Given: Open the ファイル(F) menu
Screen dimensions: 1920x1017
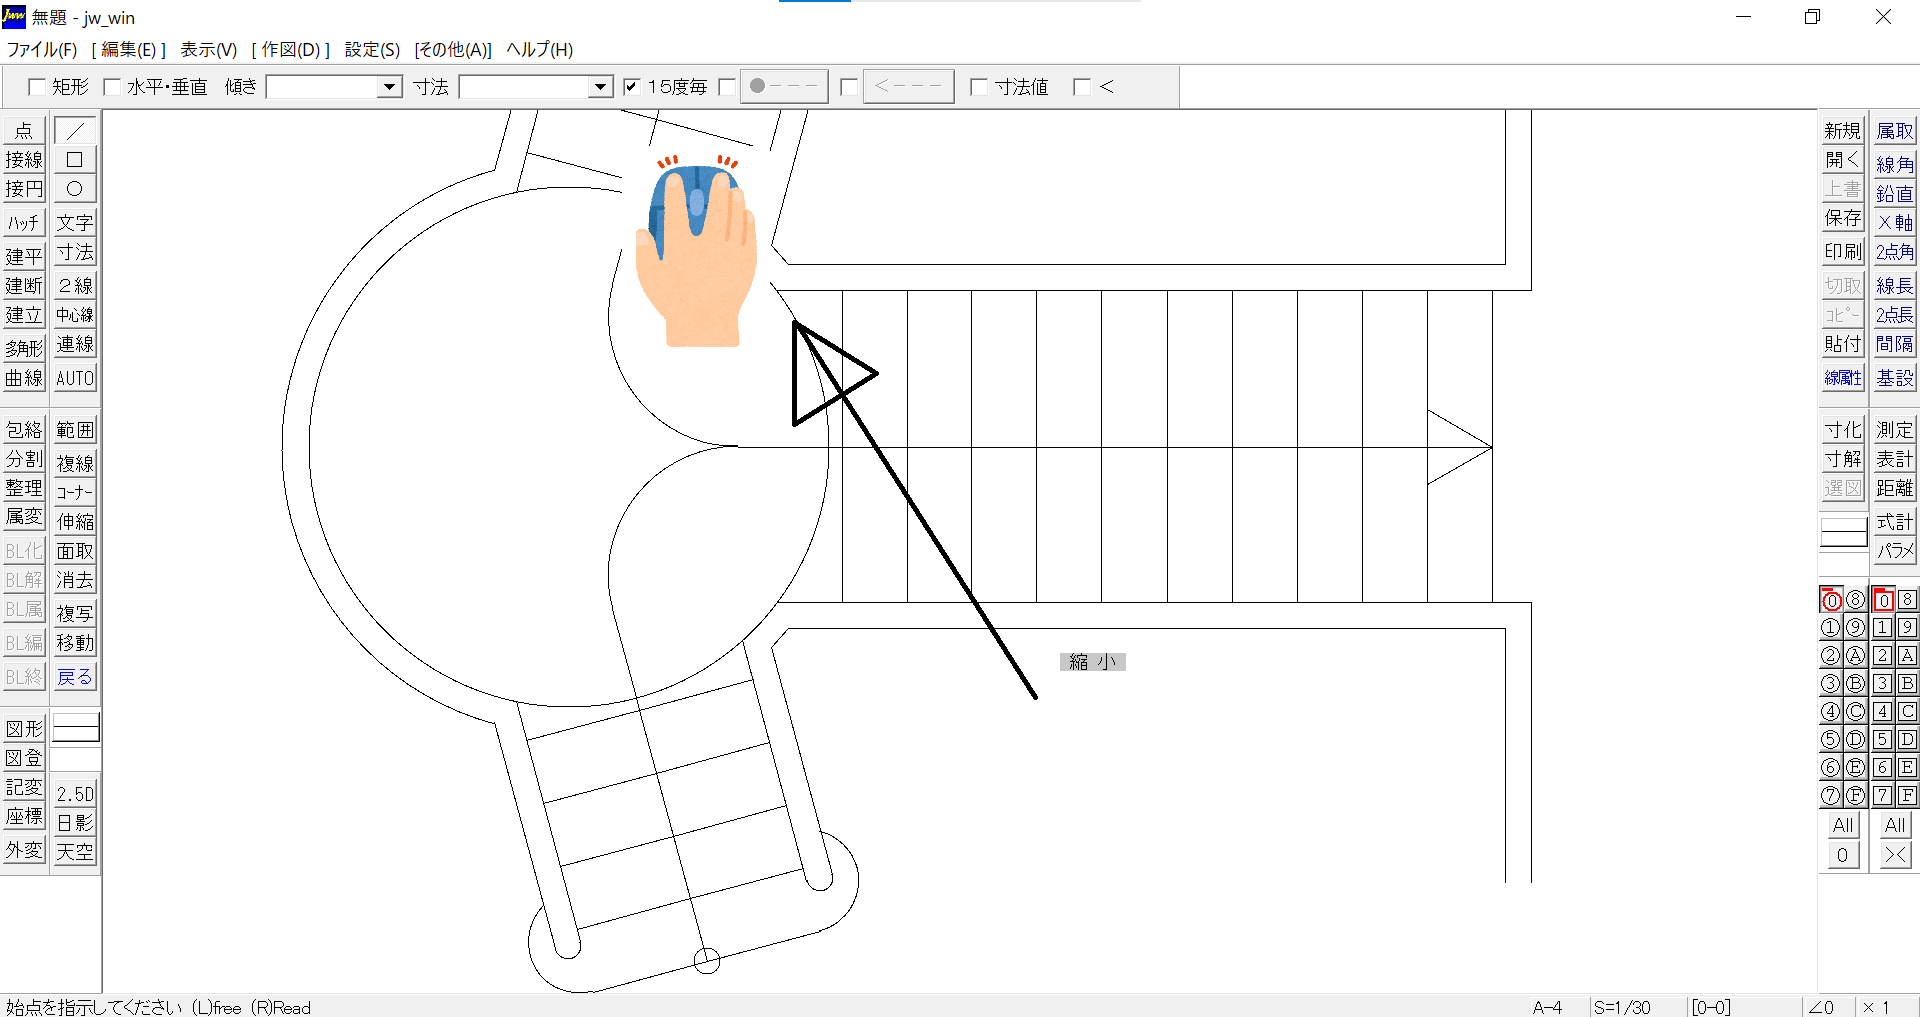Looking at the screenshot, I should click(x=42, y=50).
